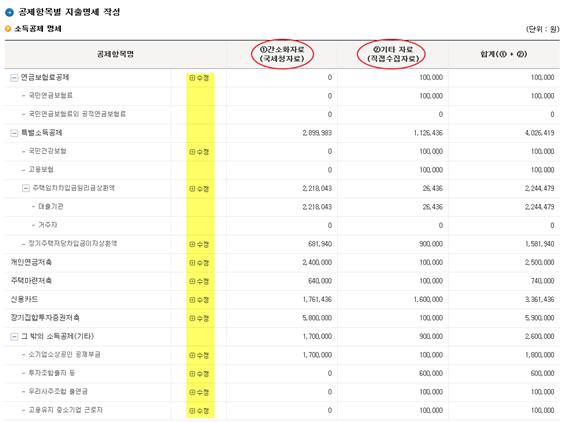The height and width of the screenshot is (423, 567).
Task: Click the value 1,600,000
Action: click(x=428, y=299)
